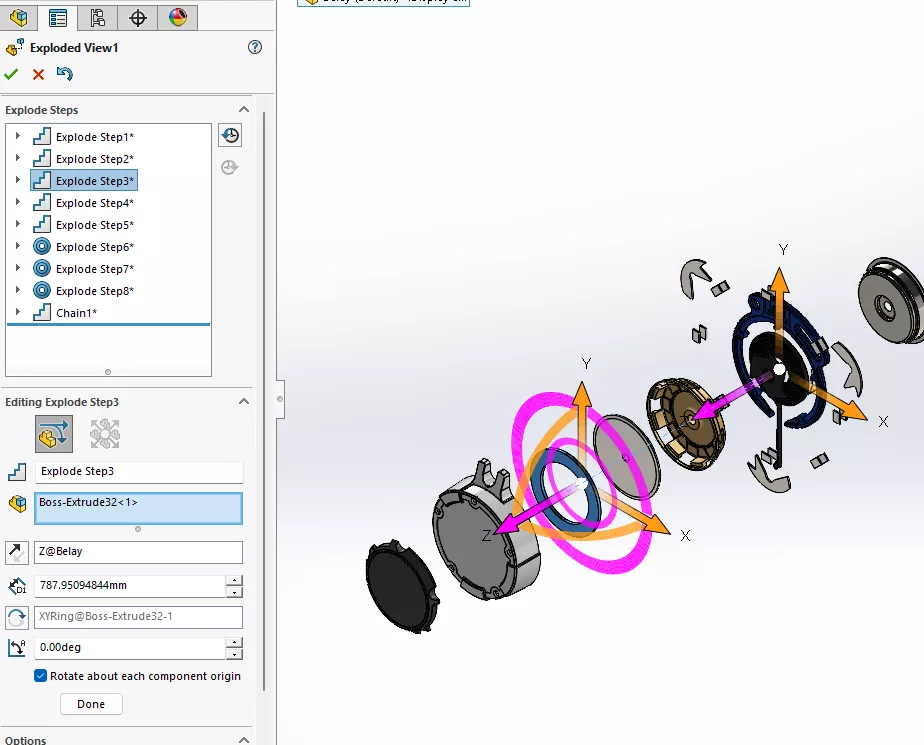Open the DisplayManager color wheel tab
This screenshot has width=924, height=745.
pos(177,17)
